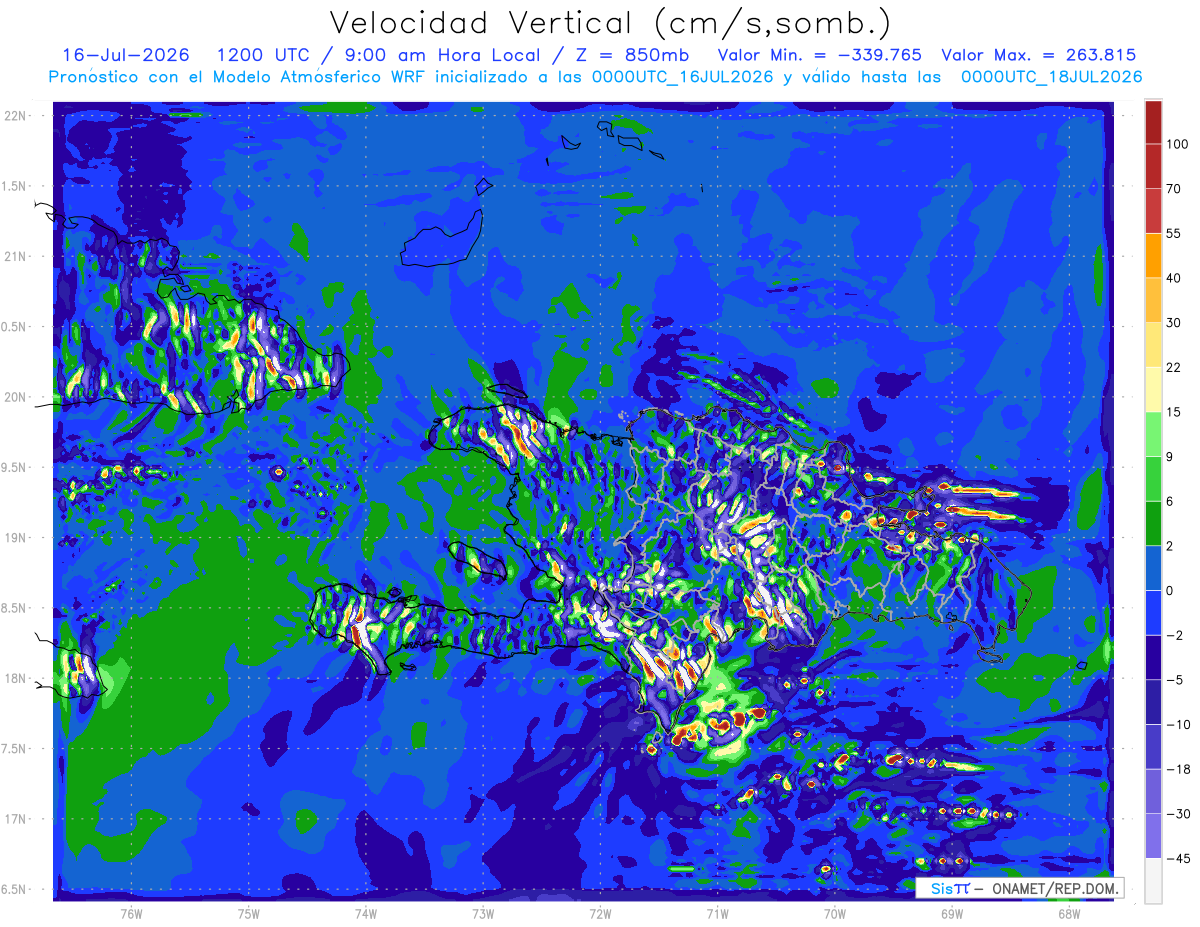Click the "68W" longitude label
This screenshot has height=927, width=1200.
point(1069,914)
